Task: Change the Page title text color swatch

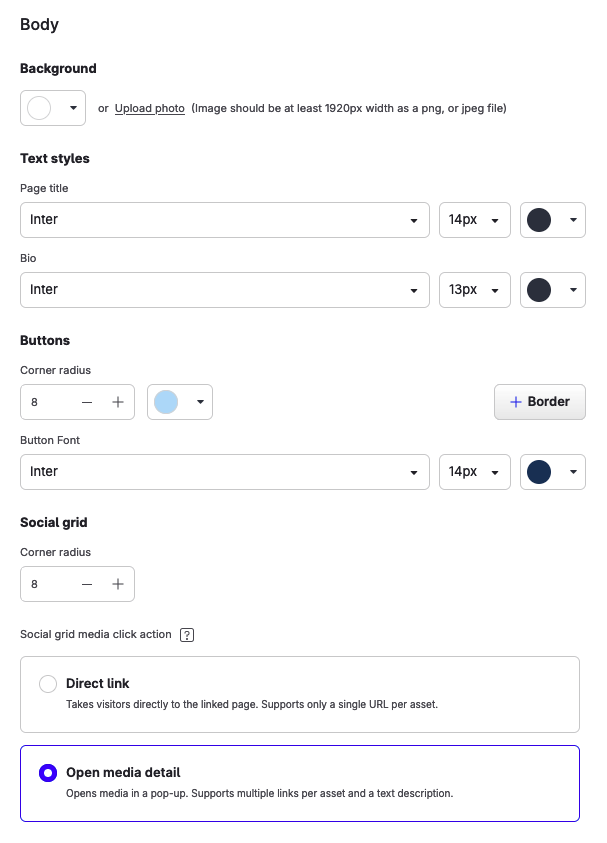Action: click(x=552, y=220)
